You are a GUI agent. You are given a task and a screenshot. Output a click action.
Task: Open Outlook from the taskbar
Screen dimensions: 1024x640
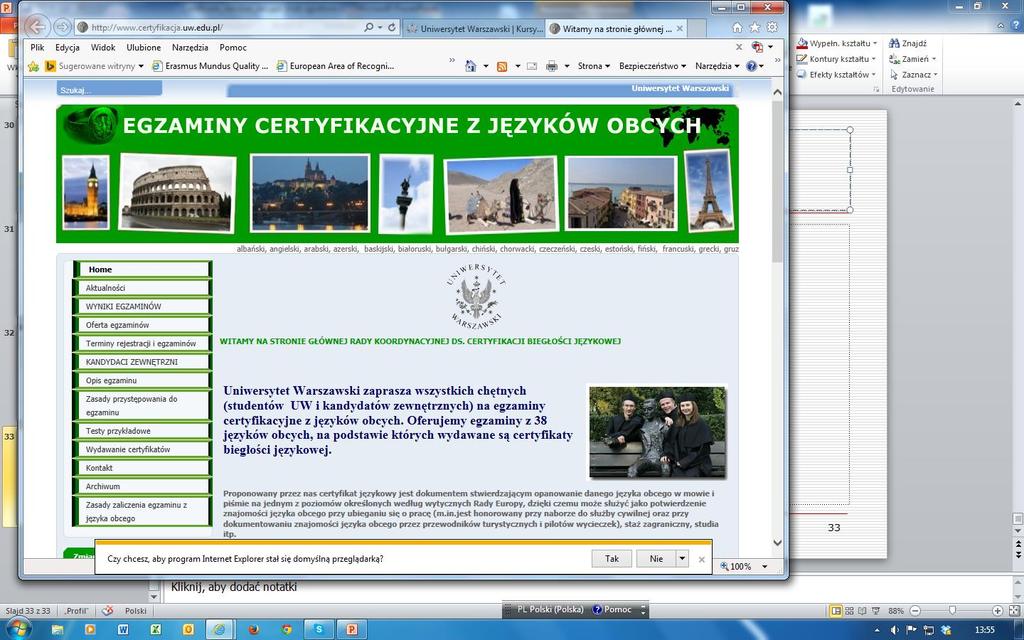[188, 629]
